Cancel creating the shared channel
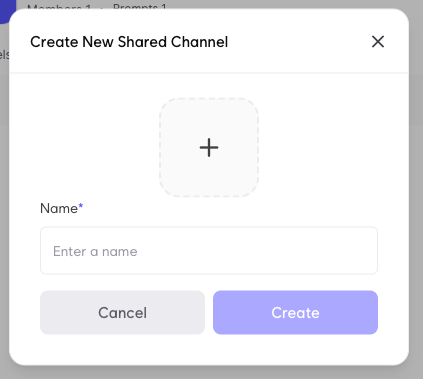The width and height of the screenshot is (423, 379). tap(122, 312)
